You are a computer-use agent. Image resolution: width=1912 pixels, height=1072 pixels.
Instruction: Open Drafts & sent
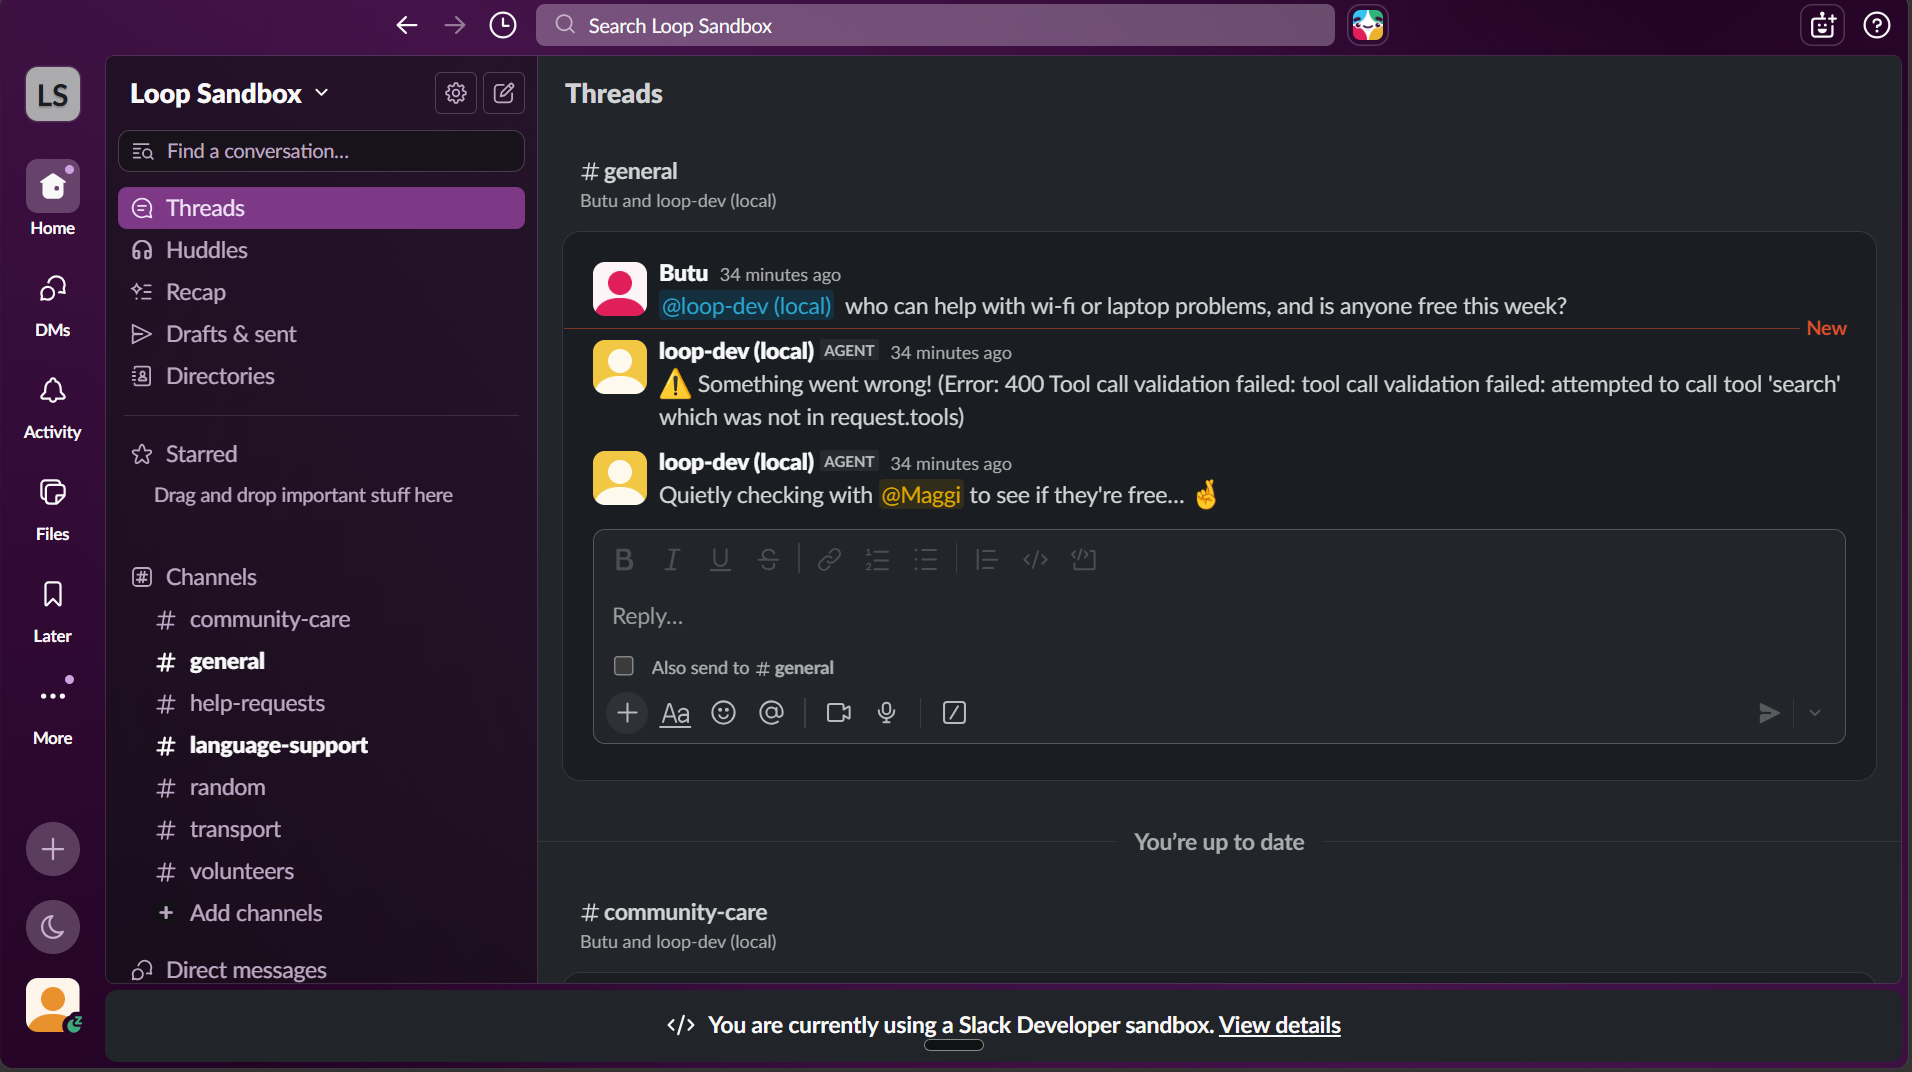click(321, 334)
